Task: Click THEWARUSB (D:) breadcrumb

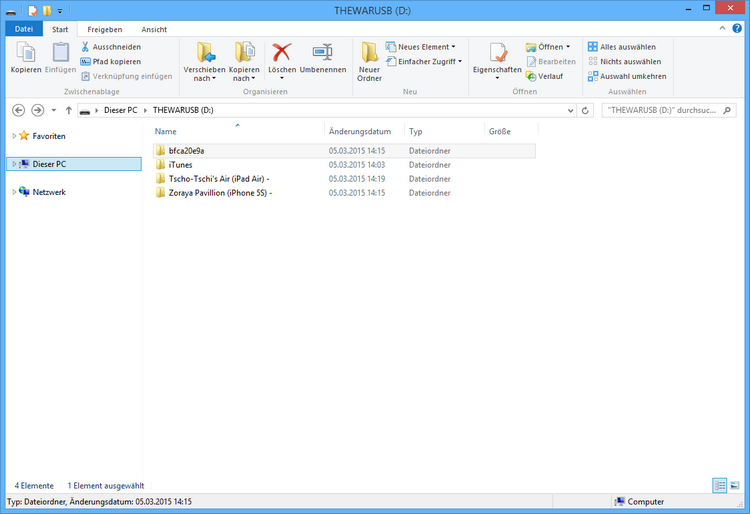Action: 183,110
